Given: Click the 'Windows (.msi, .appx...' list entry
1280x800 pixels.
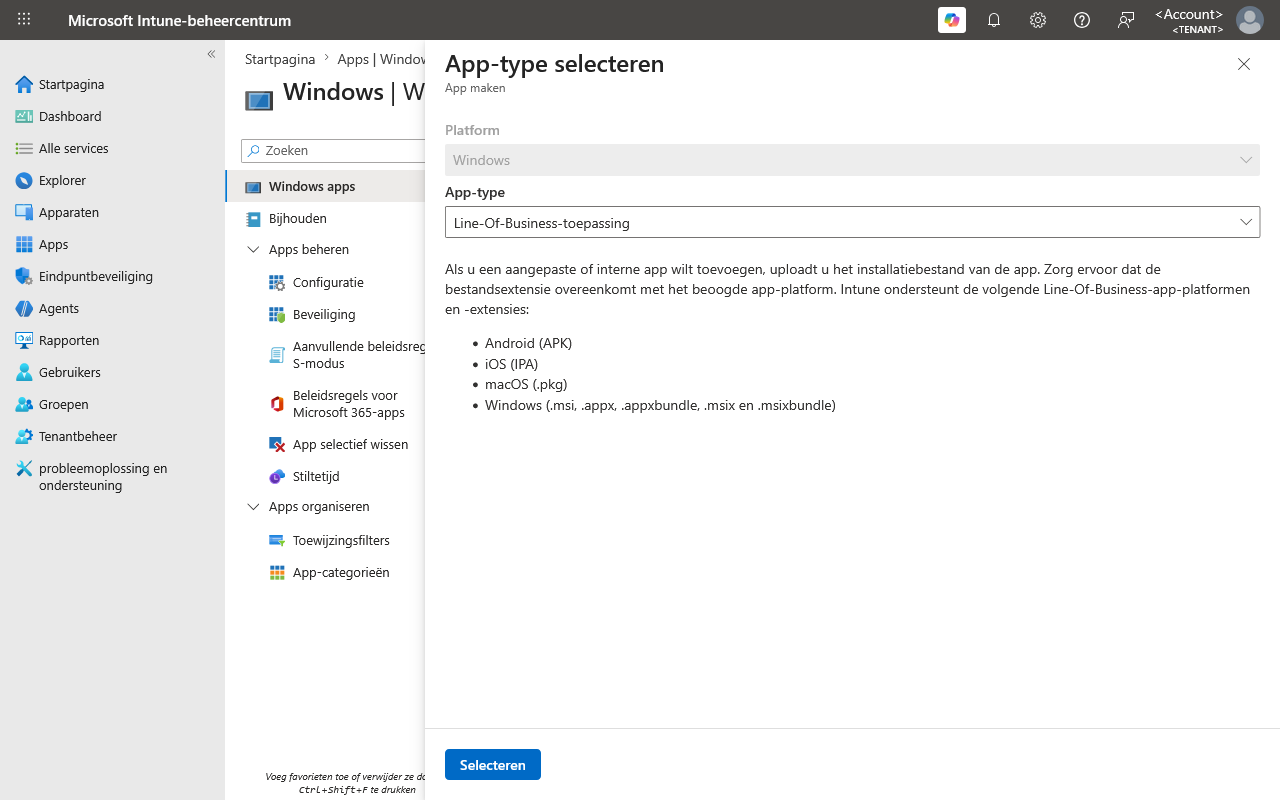Looking at the screenshot, I should tap(660, 405).
